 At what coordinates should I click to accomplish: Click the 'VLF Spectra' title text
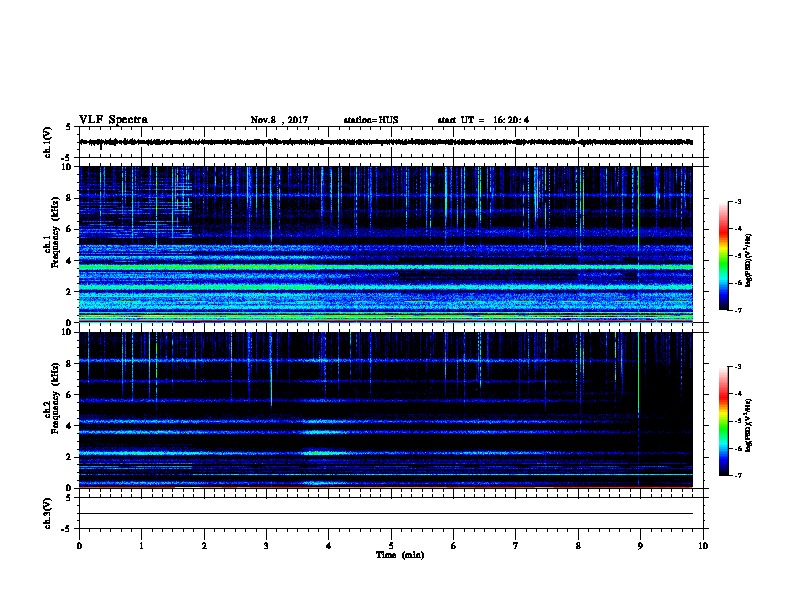coord(113,120)
